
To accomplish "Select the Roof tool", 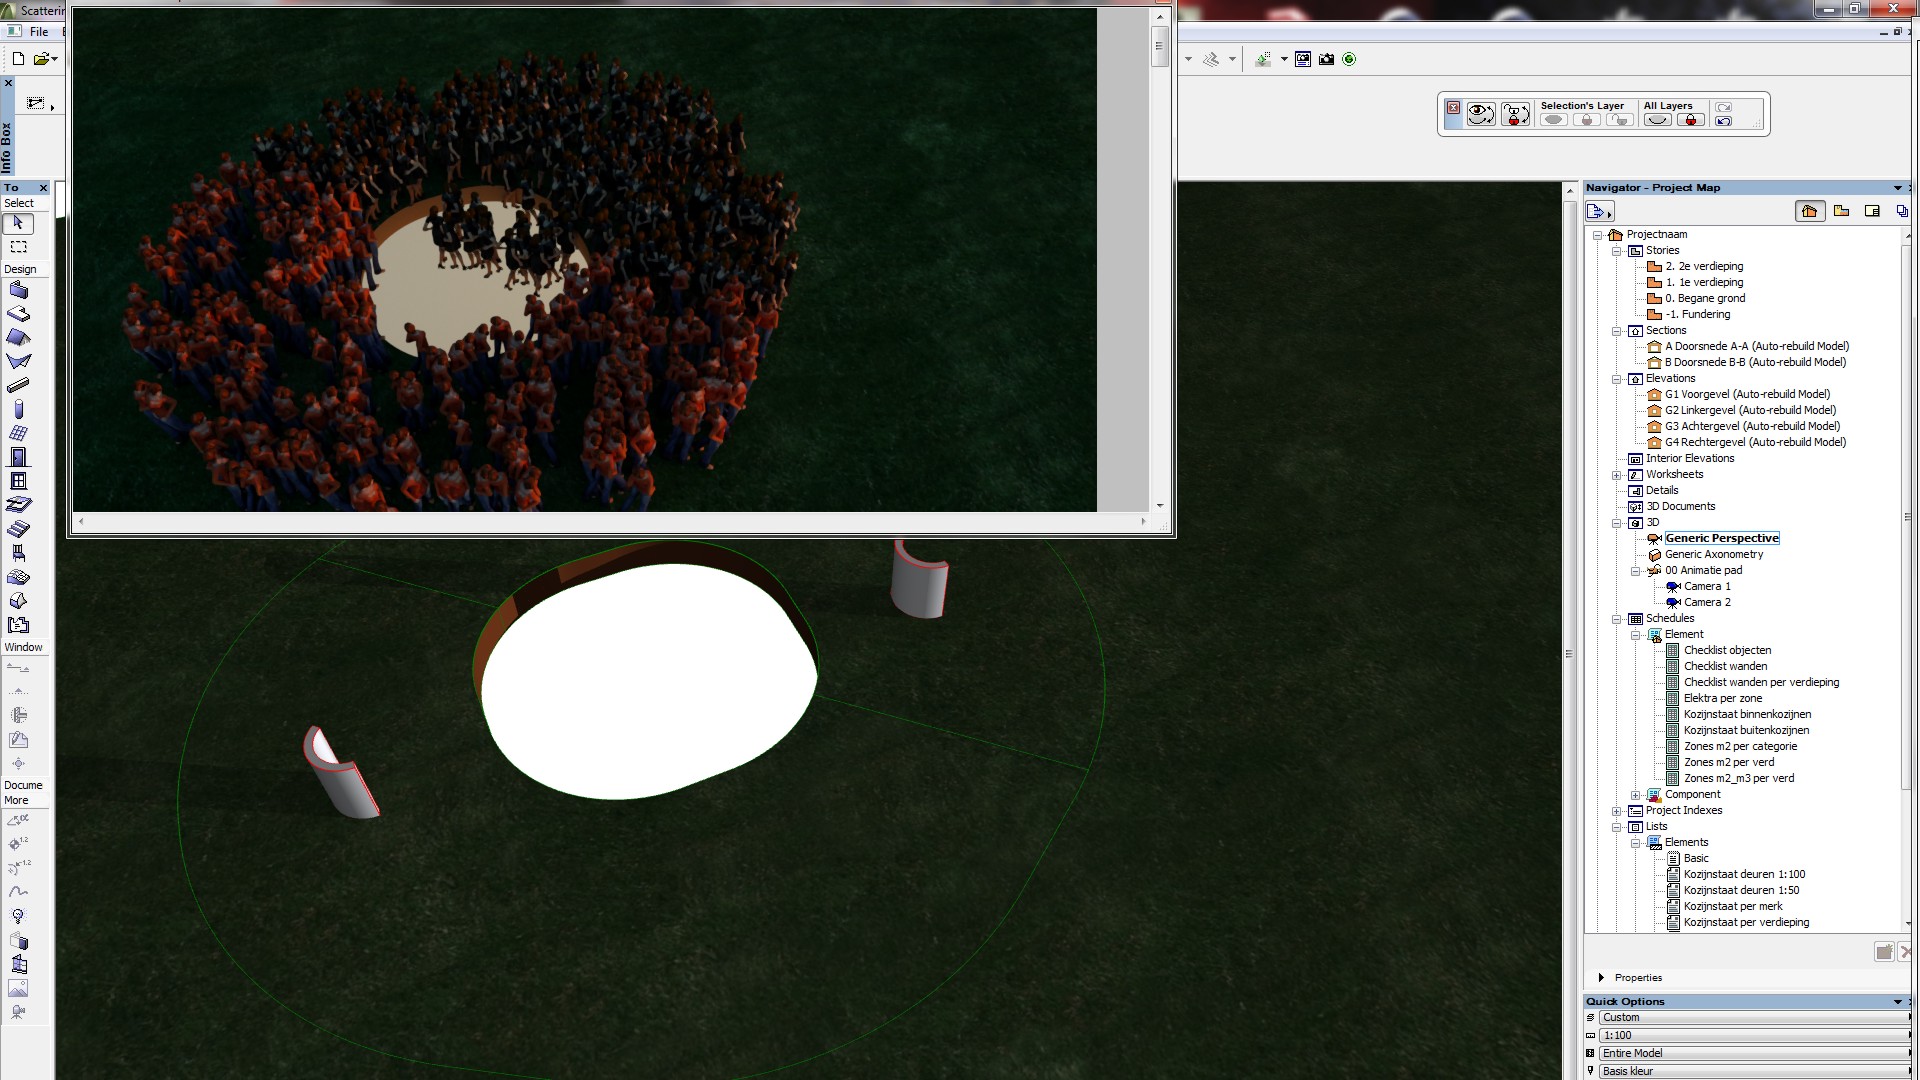I will tap(18, 338).
